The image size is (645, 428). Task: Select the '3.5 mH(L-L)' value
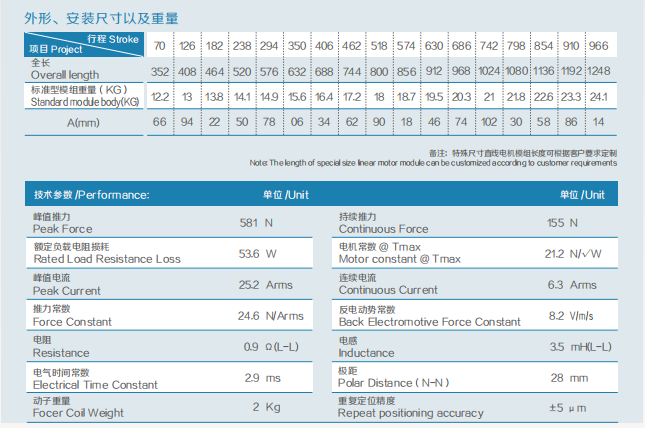point(580,347)
